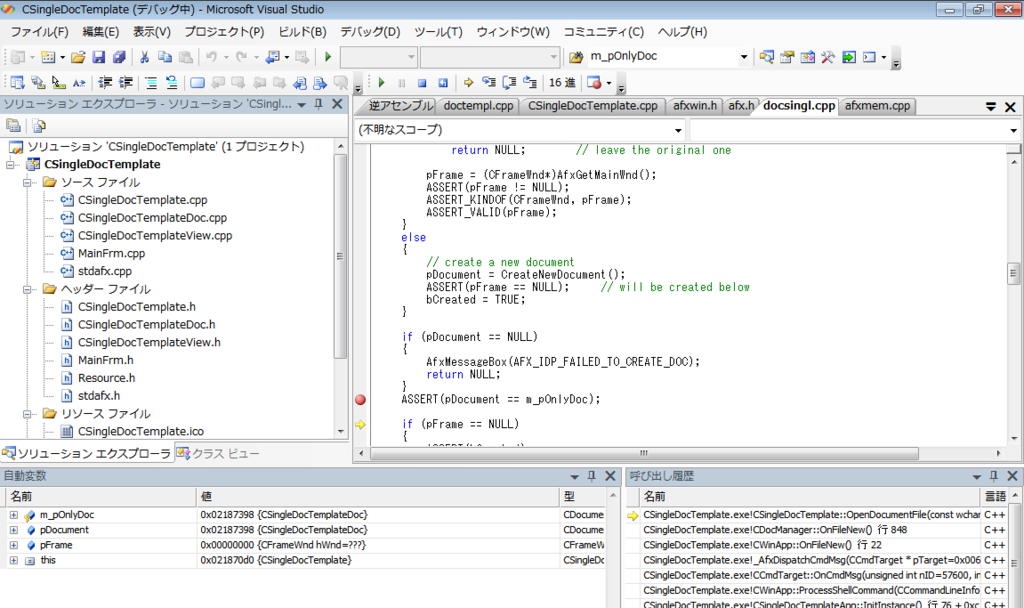Save the current file with floppy icon

(x=98, y=57)
